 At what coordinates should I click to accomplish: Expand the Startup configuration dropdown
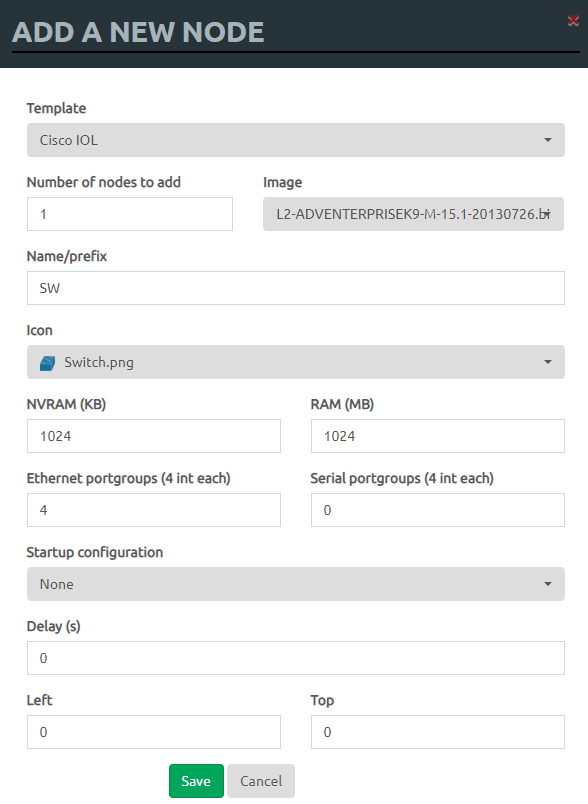(x=296, y=584)
